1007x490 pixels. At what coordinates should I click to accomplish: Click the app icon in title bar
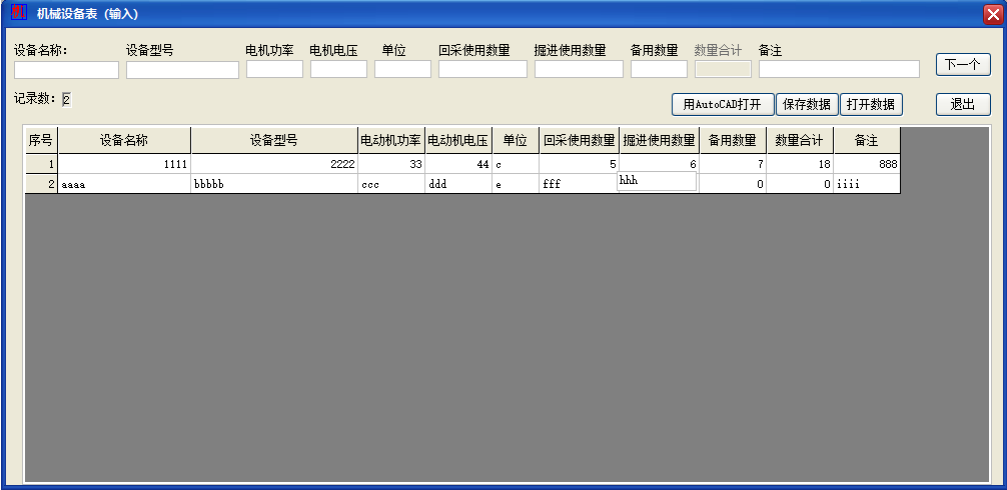pyautogui.click(x=18, y=13)
